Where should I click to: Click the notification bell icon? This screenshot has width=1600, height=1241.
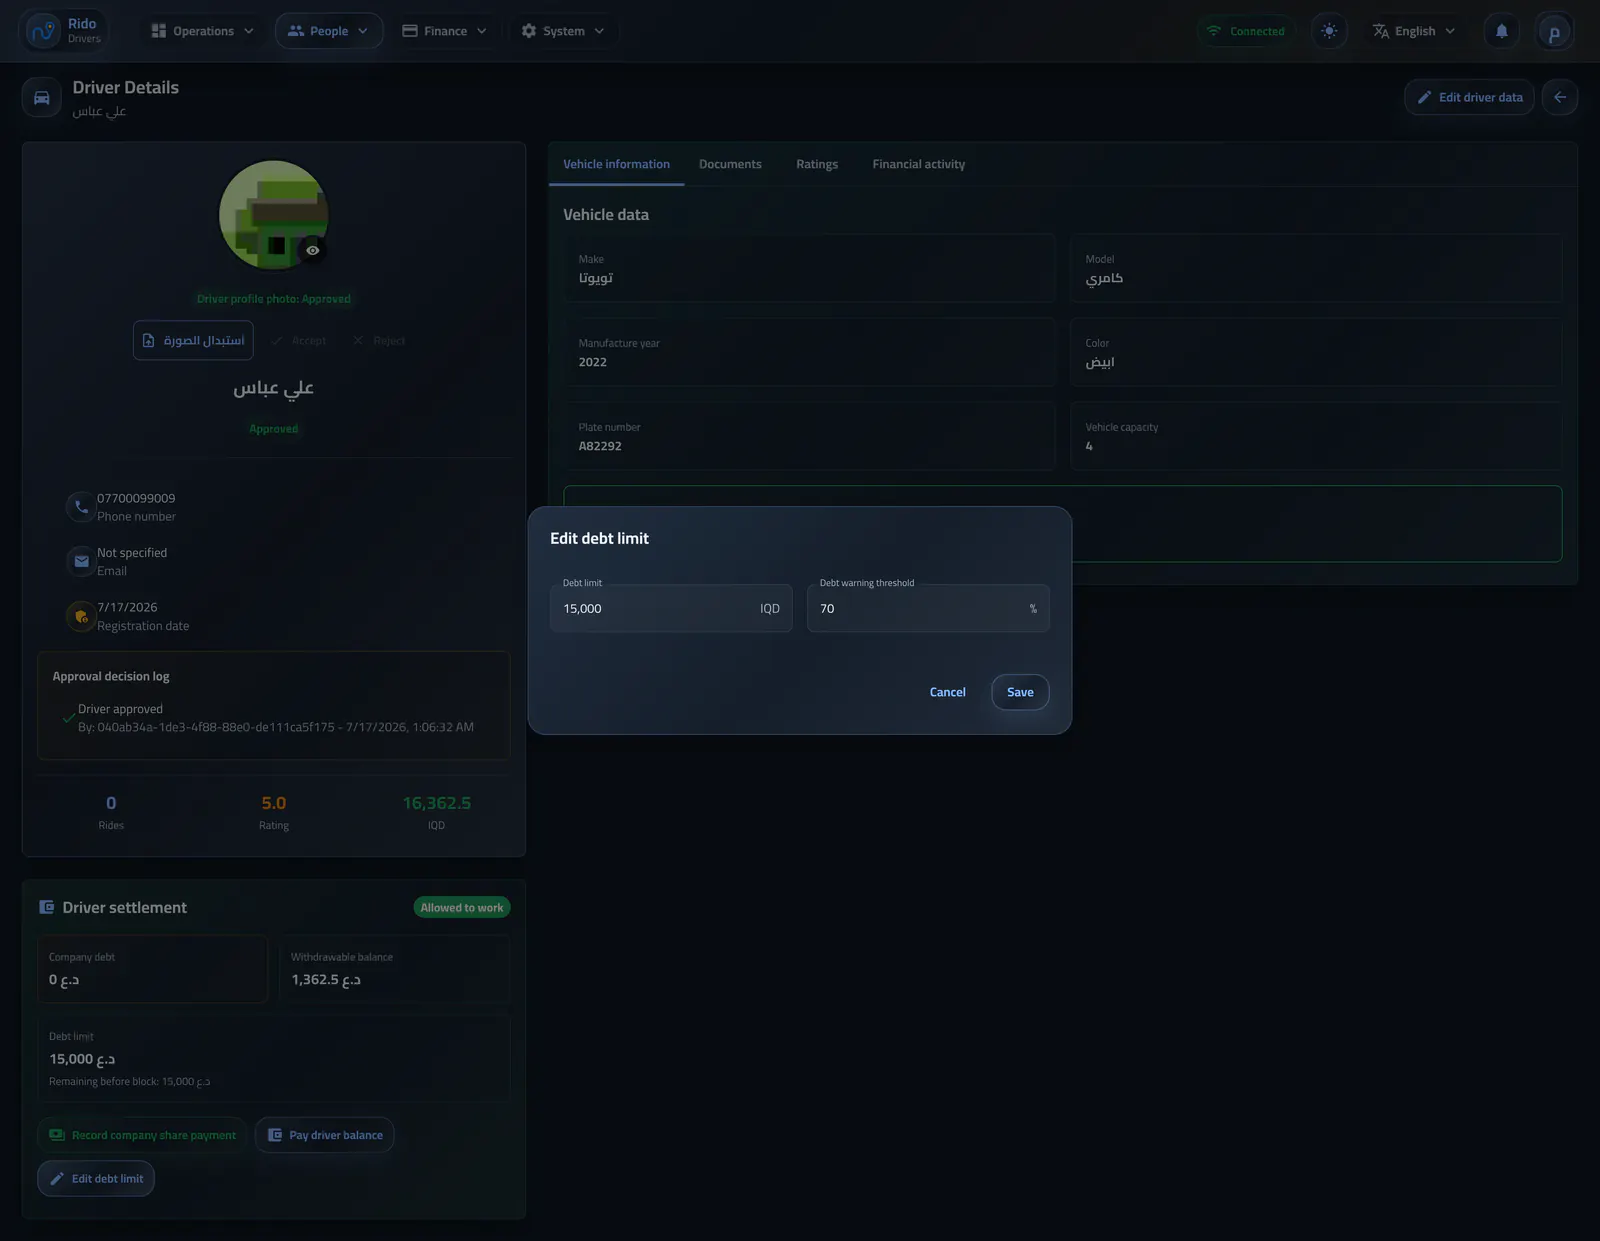tap(1501, 31)
